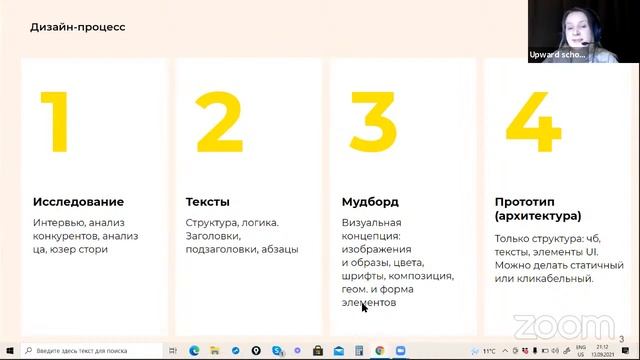
Task: Open Microsoft Store from the taskbar
Action: pyautogui.click(x=318, y=351)
